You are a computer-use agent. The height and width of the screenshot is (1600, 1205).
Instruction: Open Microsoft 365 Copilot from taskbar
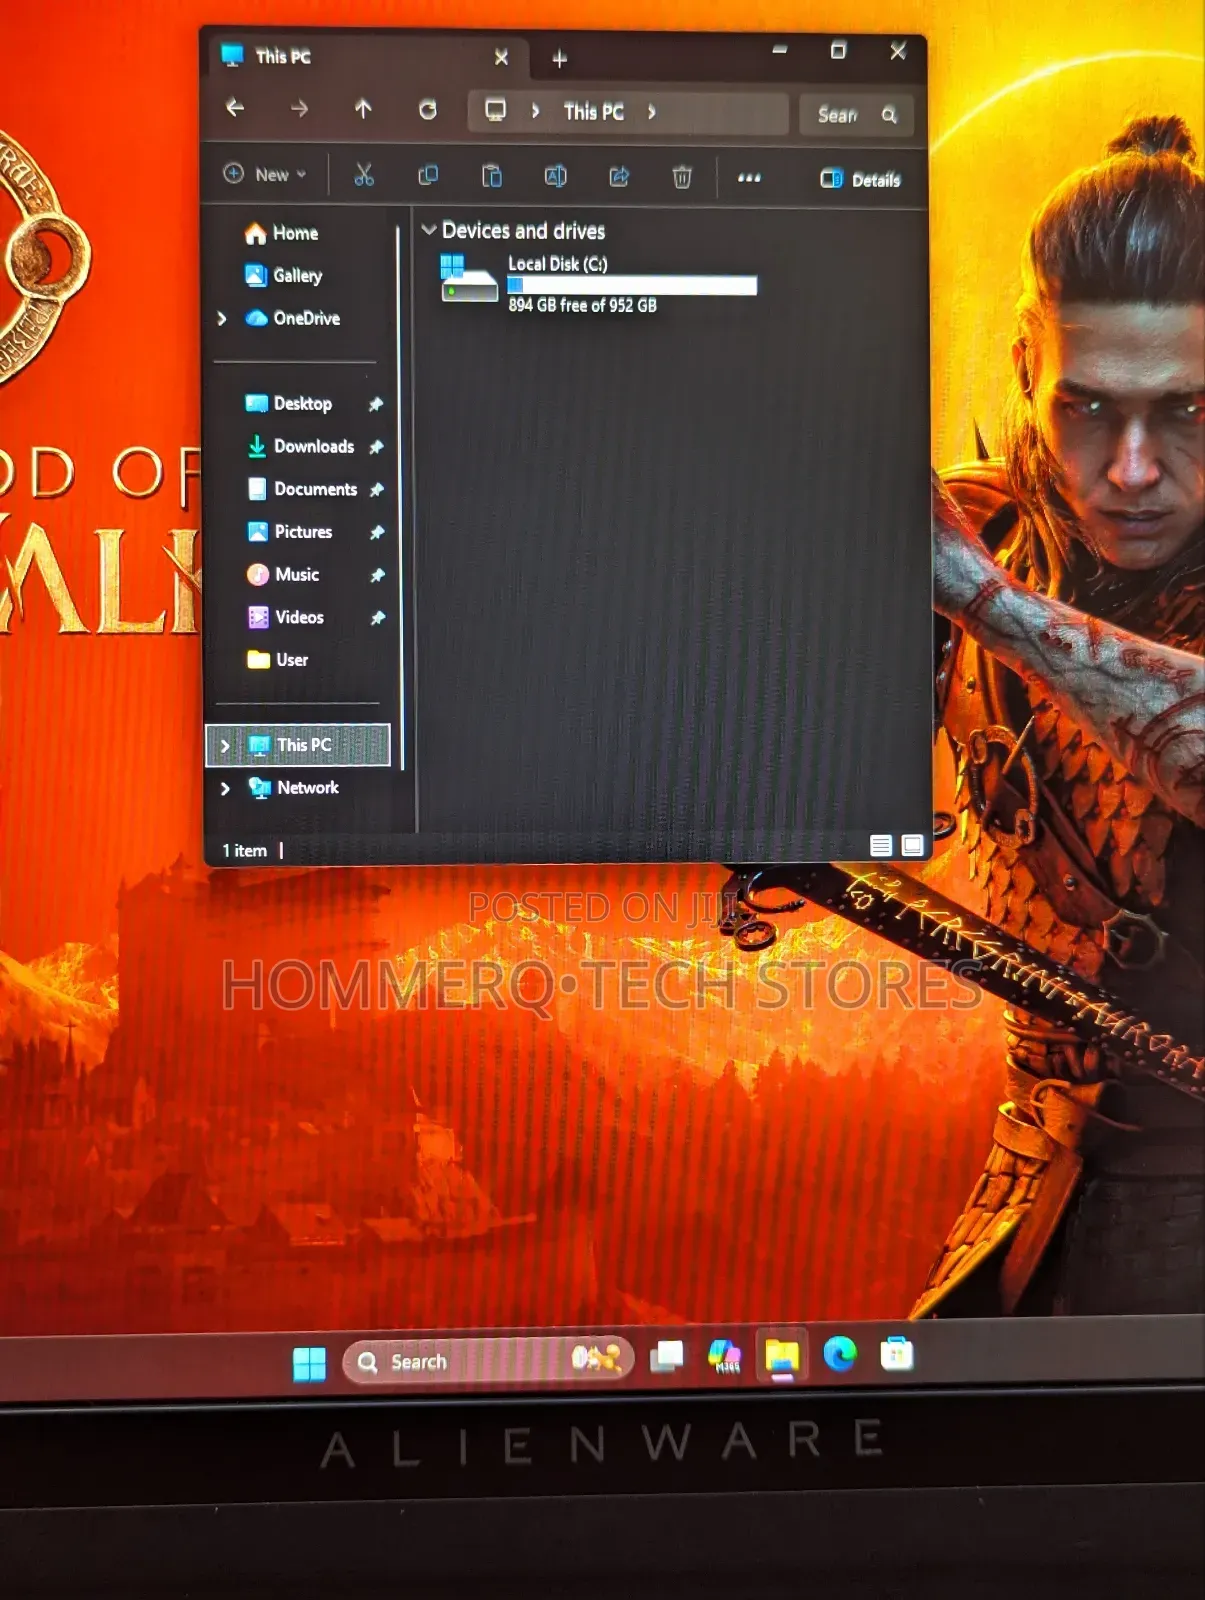click(725, 1357)
